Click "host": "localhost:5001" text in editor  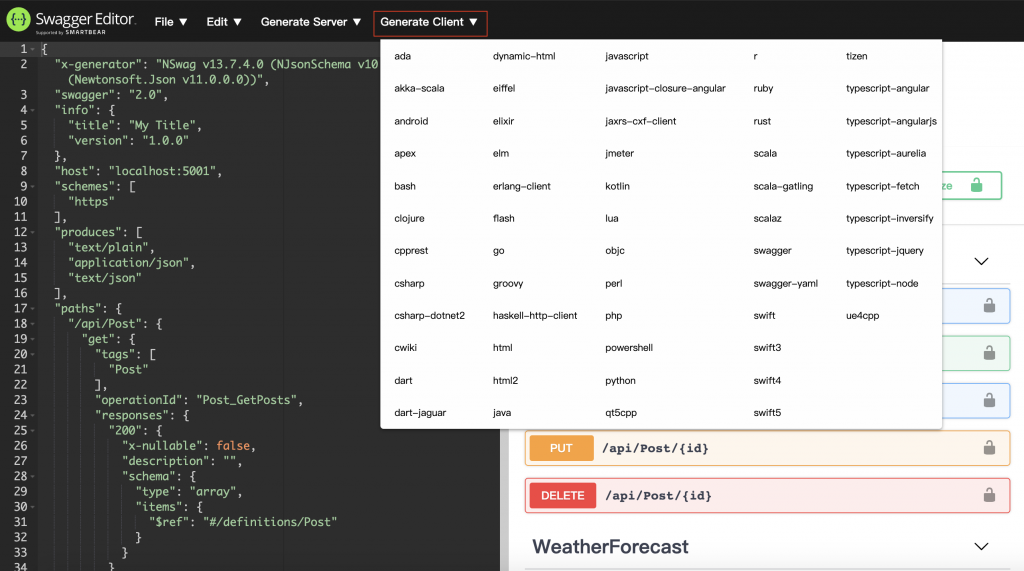coord(138,171)
